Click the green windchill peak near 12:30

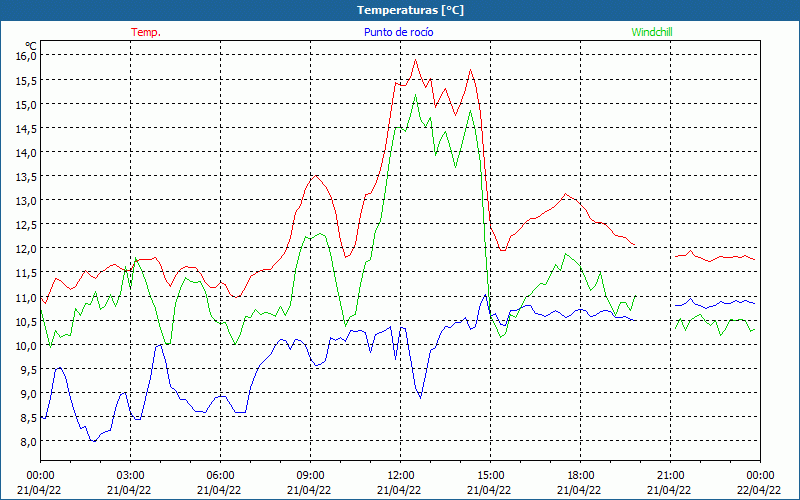(415, 95)
